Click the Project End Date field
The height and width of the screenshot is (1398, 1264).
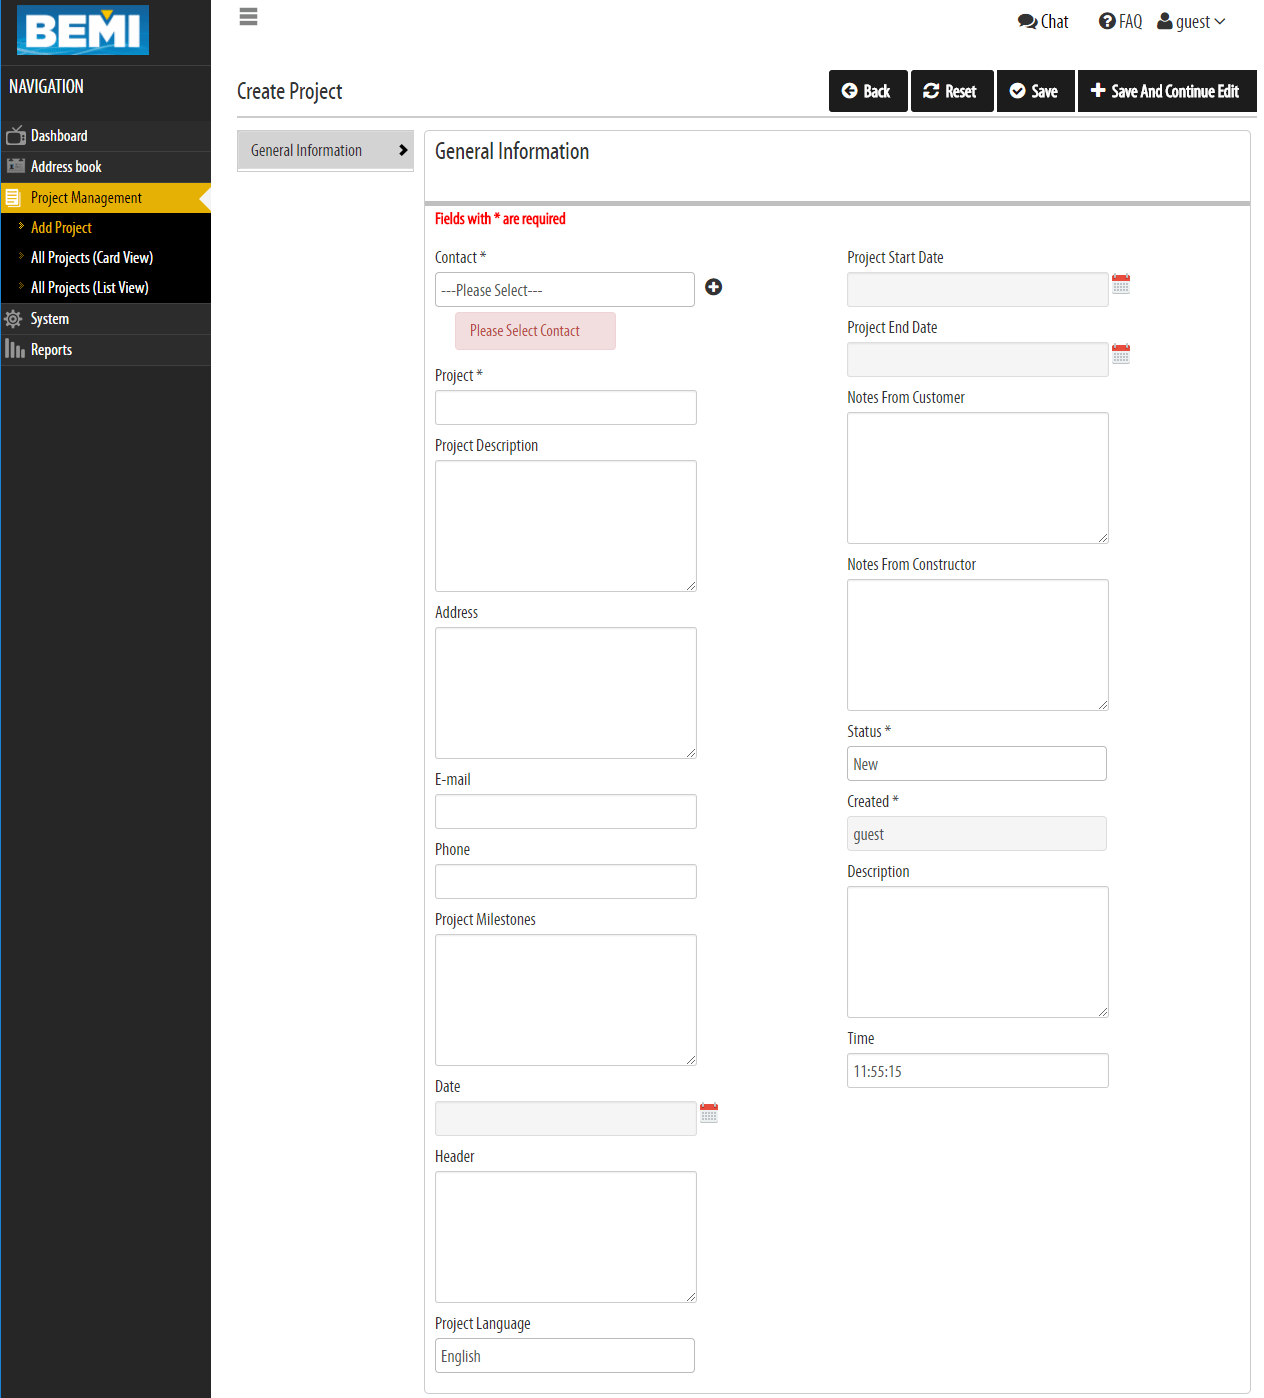click(978, 359)
